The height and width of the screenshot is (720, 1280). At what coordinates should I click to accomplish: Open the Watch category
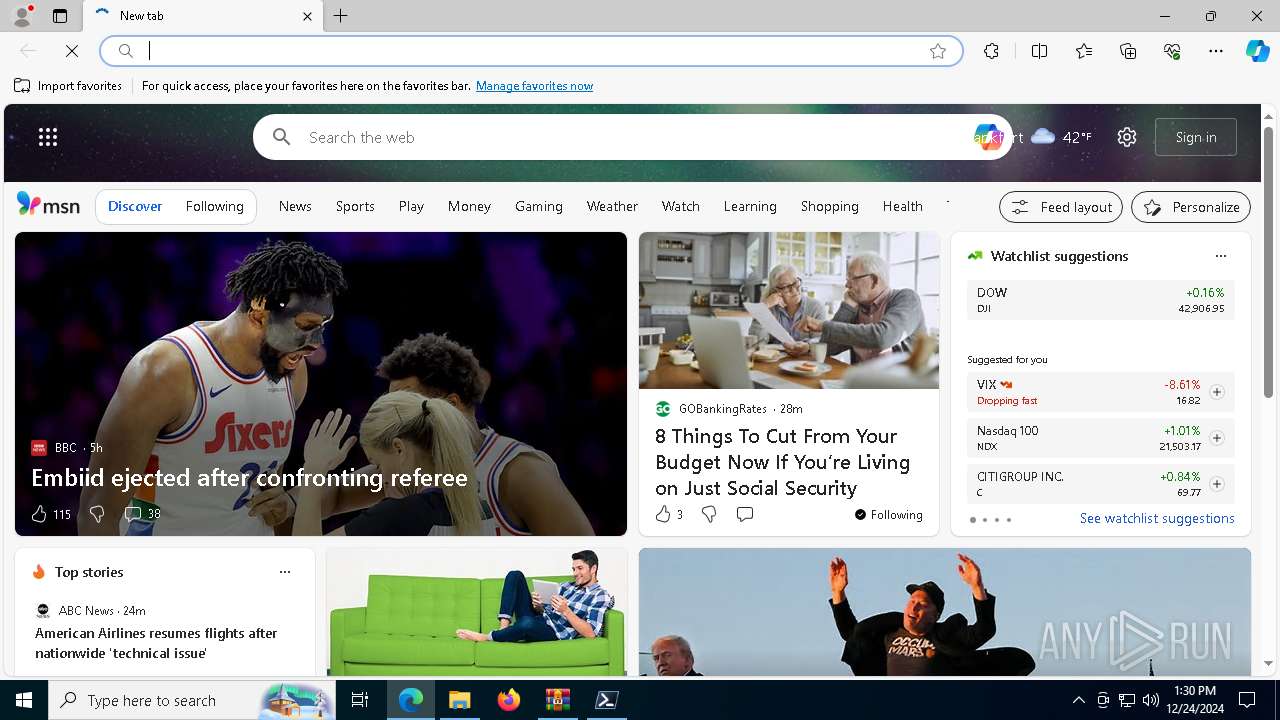681,206
